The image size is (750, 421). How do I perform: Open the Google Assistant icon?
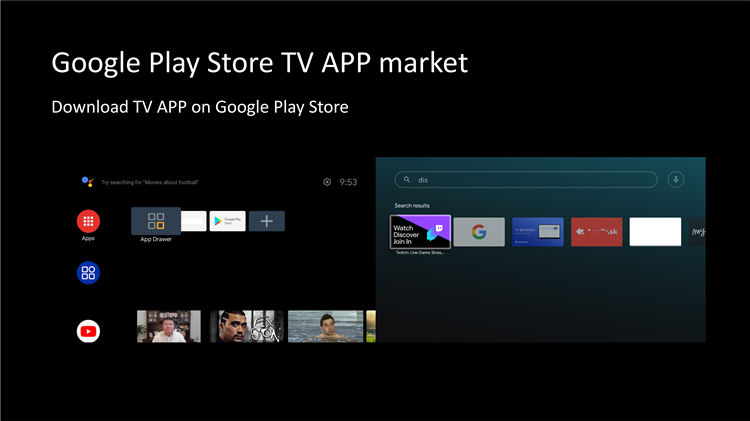point(87,182)
